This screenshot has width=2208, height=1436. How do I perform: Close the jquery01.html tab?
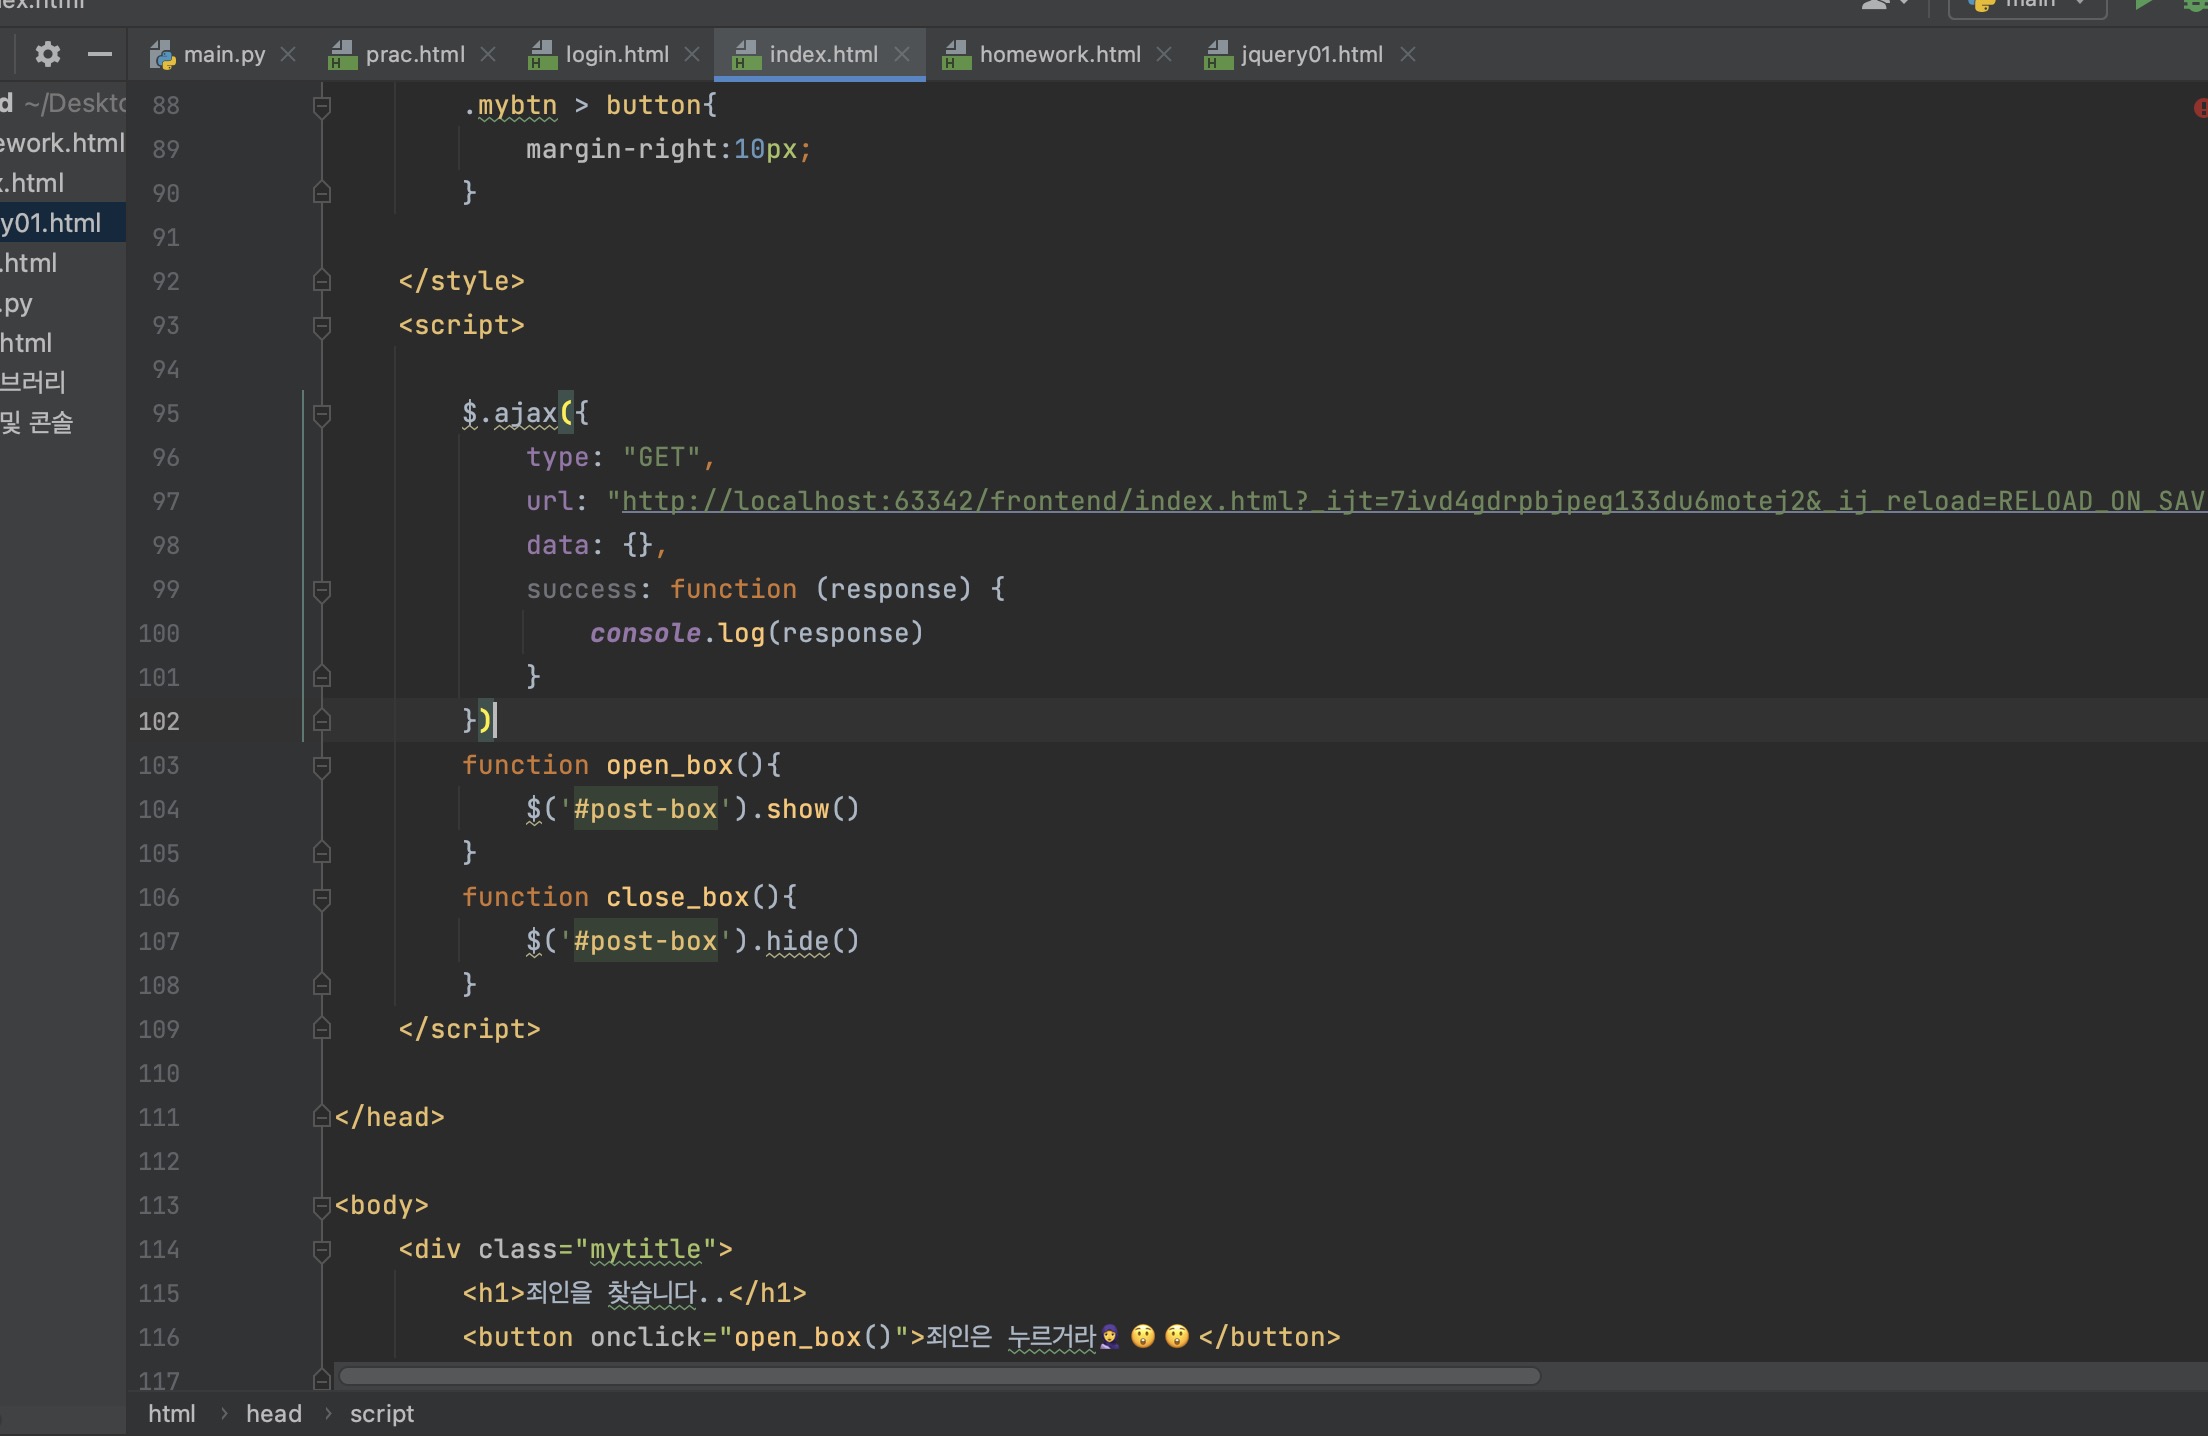[1408, 54]
